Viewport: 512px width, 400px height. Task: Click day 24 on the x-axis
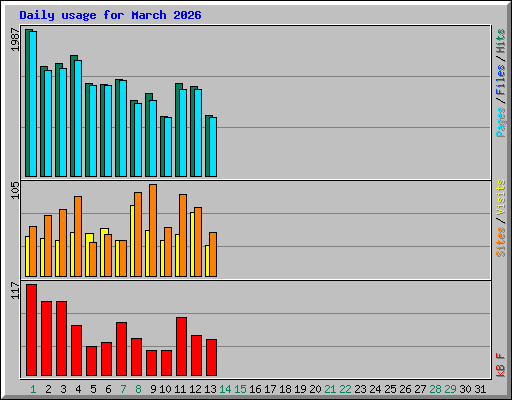click(375, 389)
